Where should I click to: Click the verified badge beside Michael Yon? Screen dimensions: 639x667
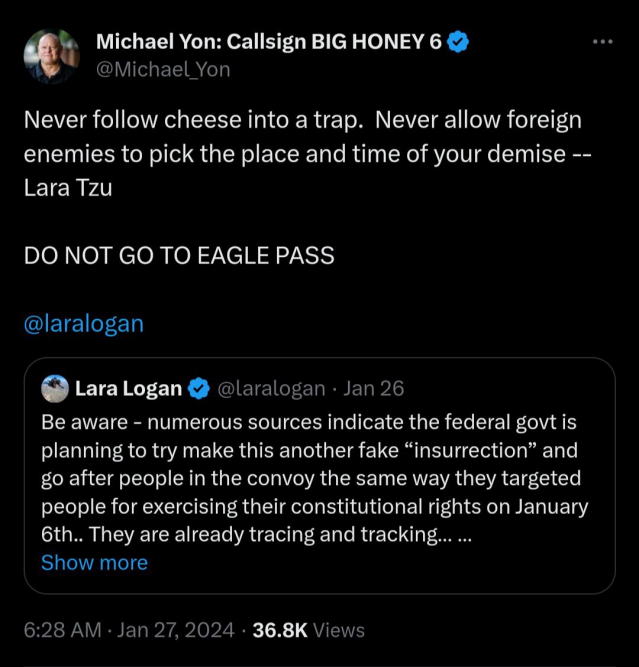pyautogui.click(x=459, y=42)
